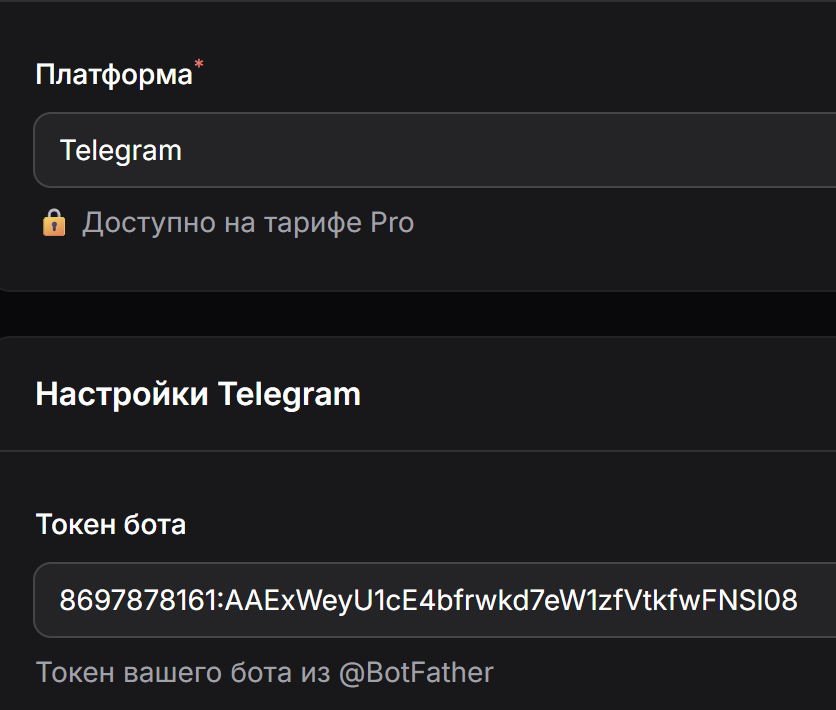The image size is (836, 710).
Task: Click the lock icon beside the Pro notice
Action: point(53,222)
